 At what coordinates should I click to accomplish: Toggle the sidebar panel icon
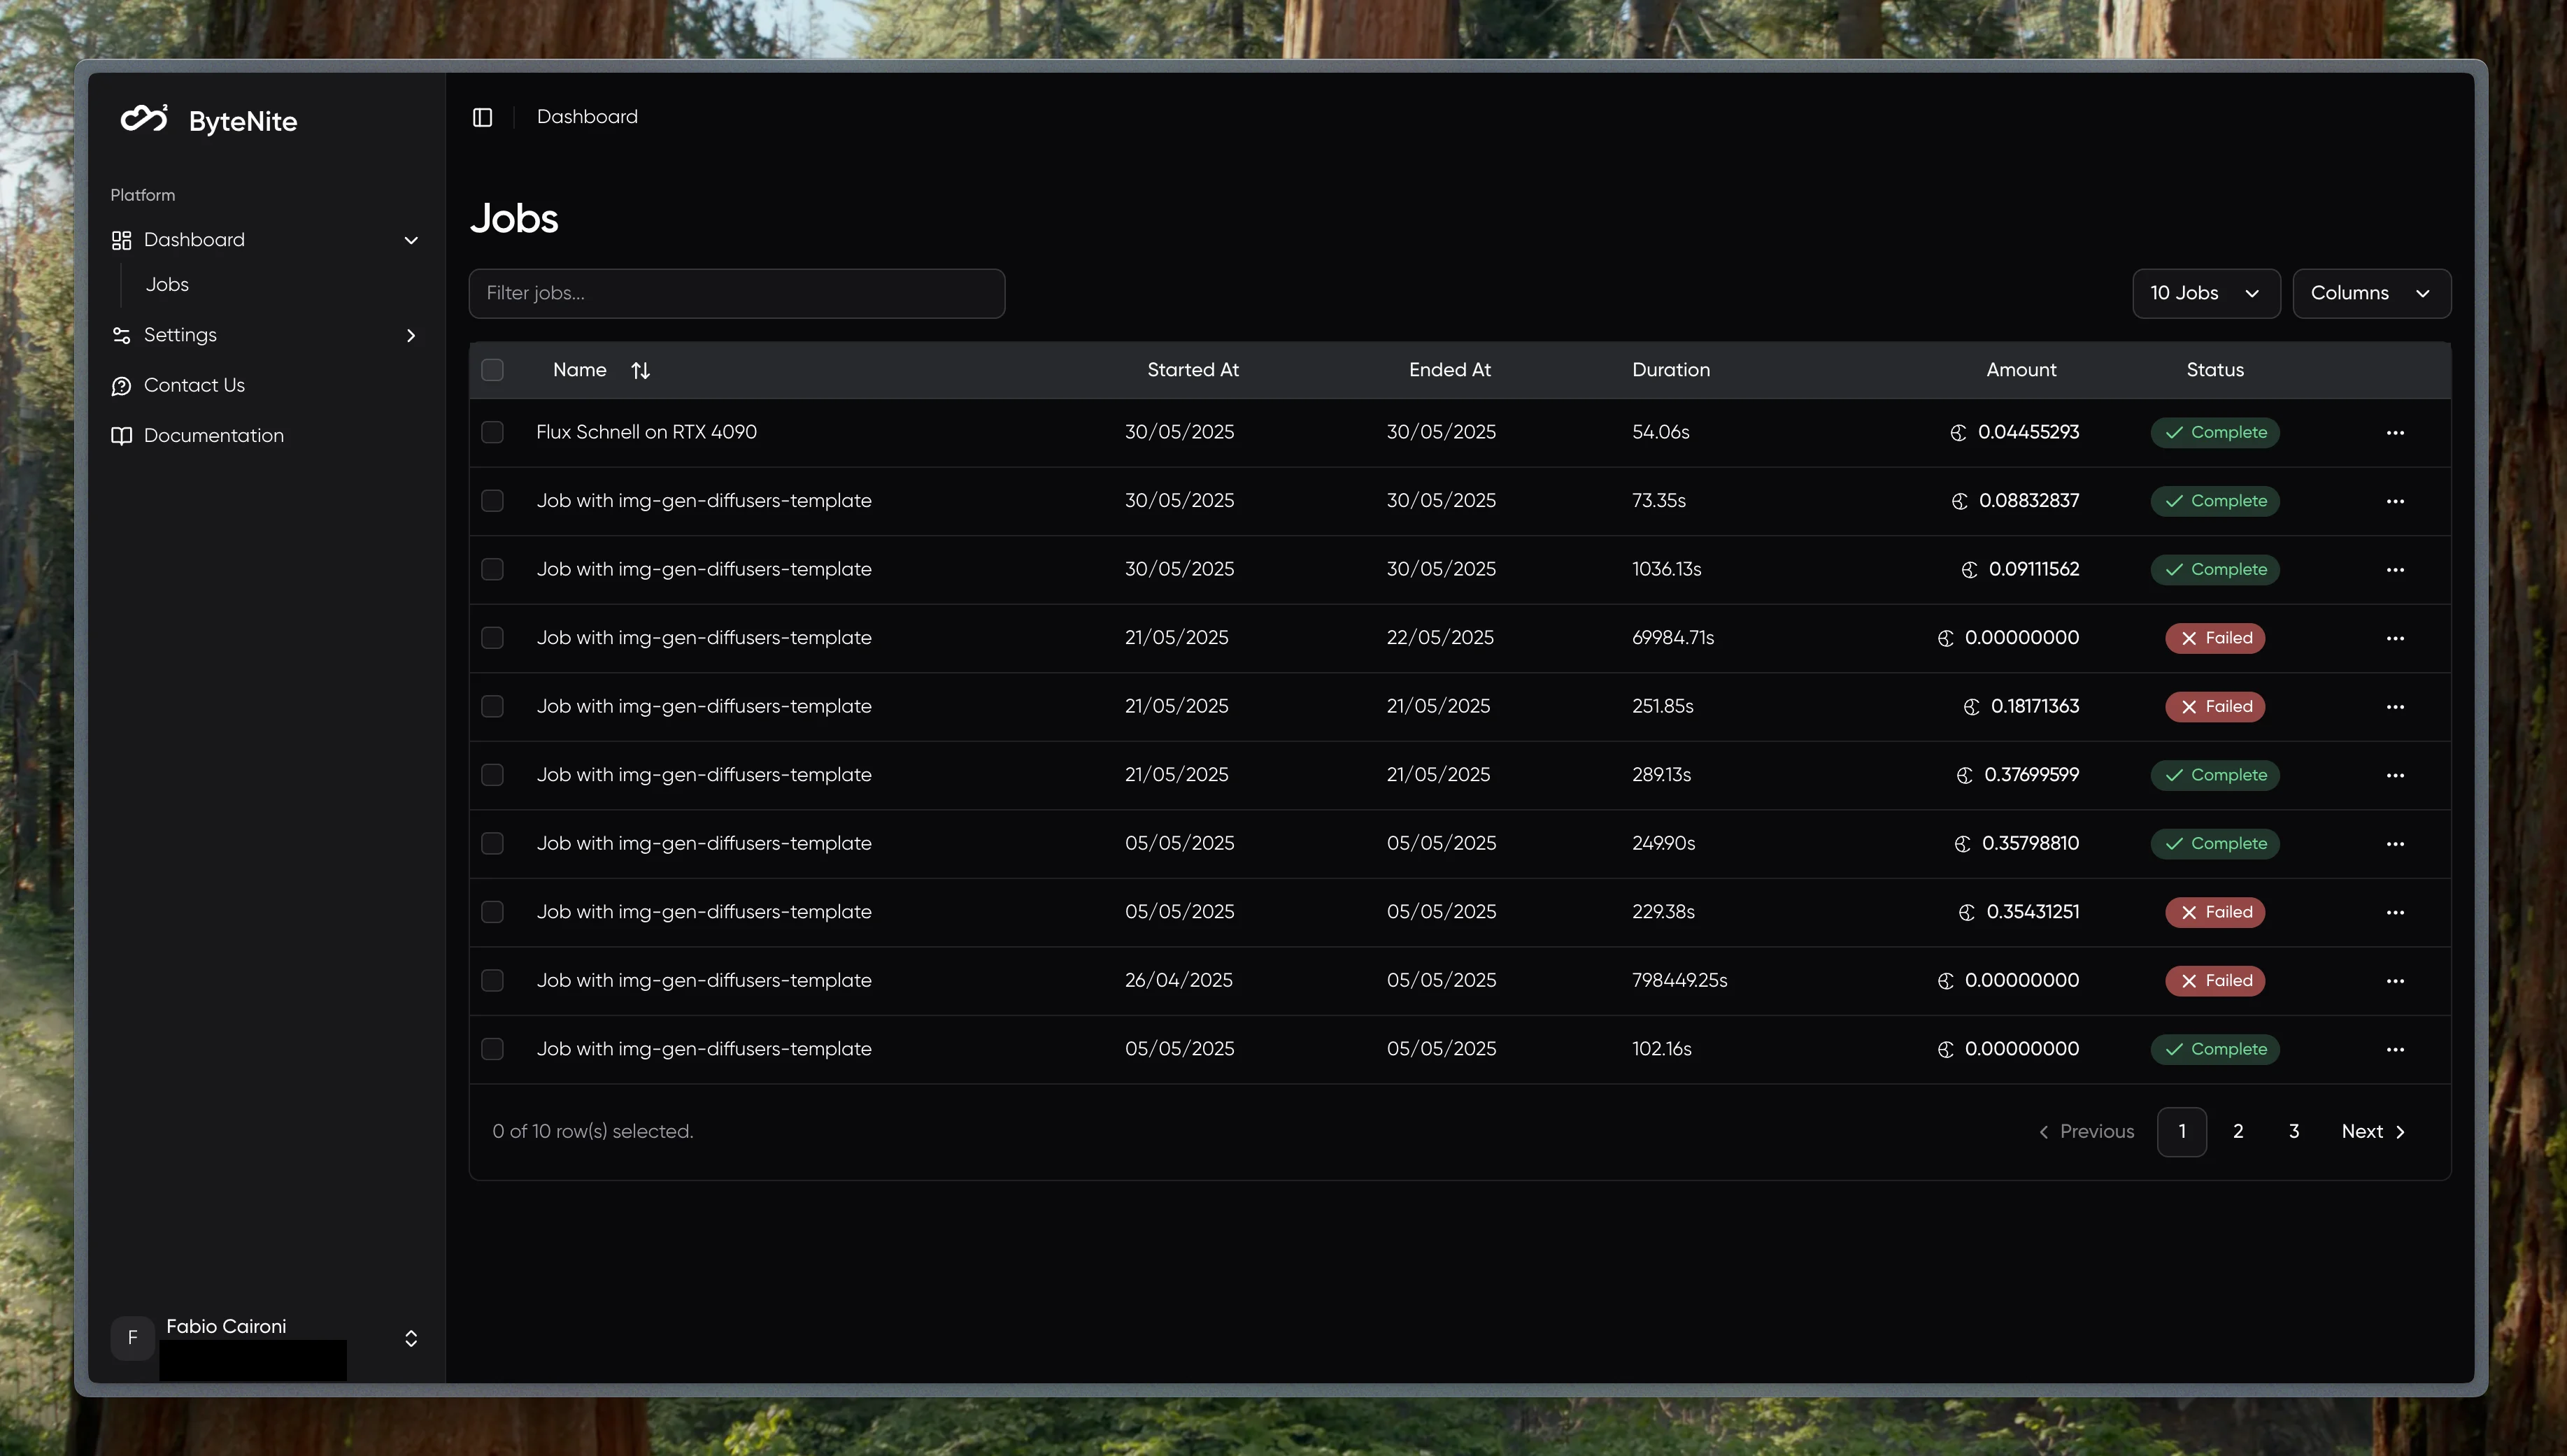[482, 117]
